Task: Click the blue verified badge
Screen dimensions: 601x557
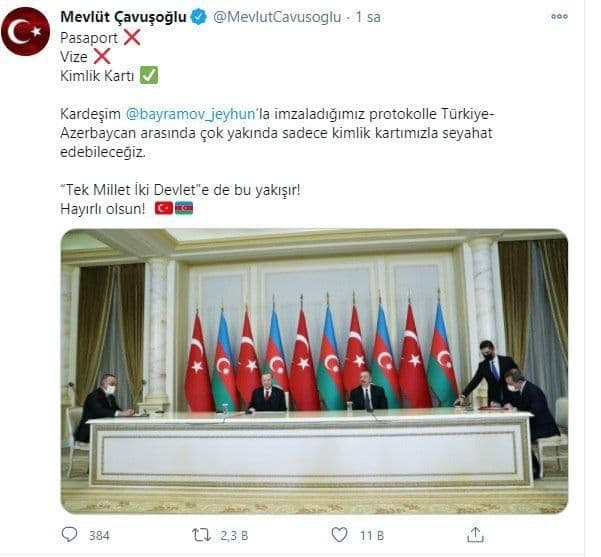Action: tap(199, 17)
